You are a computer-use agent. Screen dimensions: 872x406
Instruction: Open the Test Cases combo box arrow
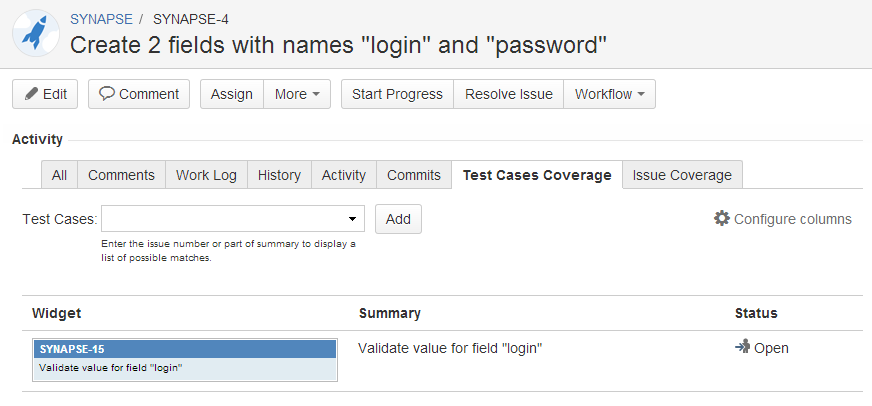coord(353,218)
